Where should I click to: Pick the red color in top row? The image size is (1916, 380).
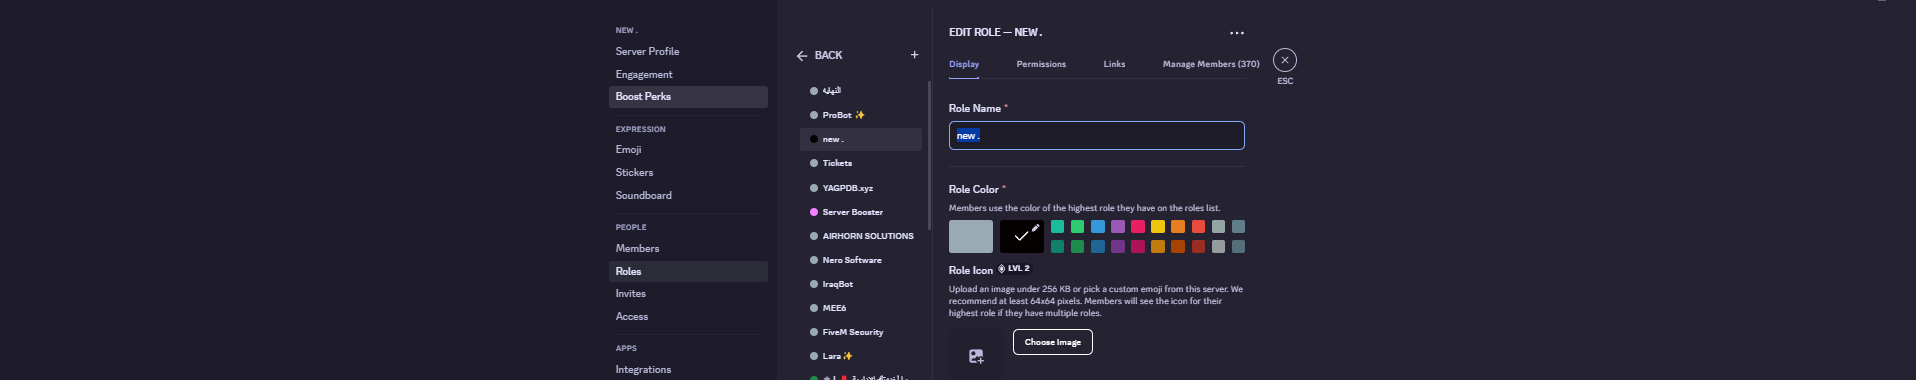[1198, 227]
